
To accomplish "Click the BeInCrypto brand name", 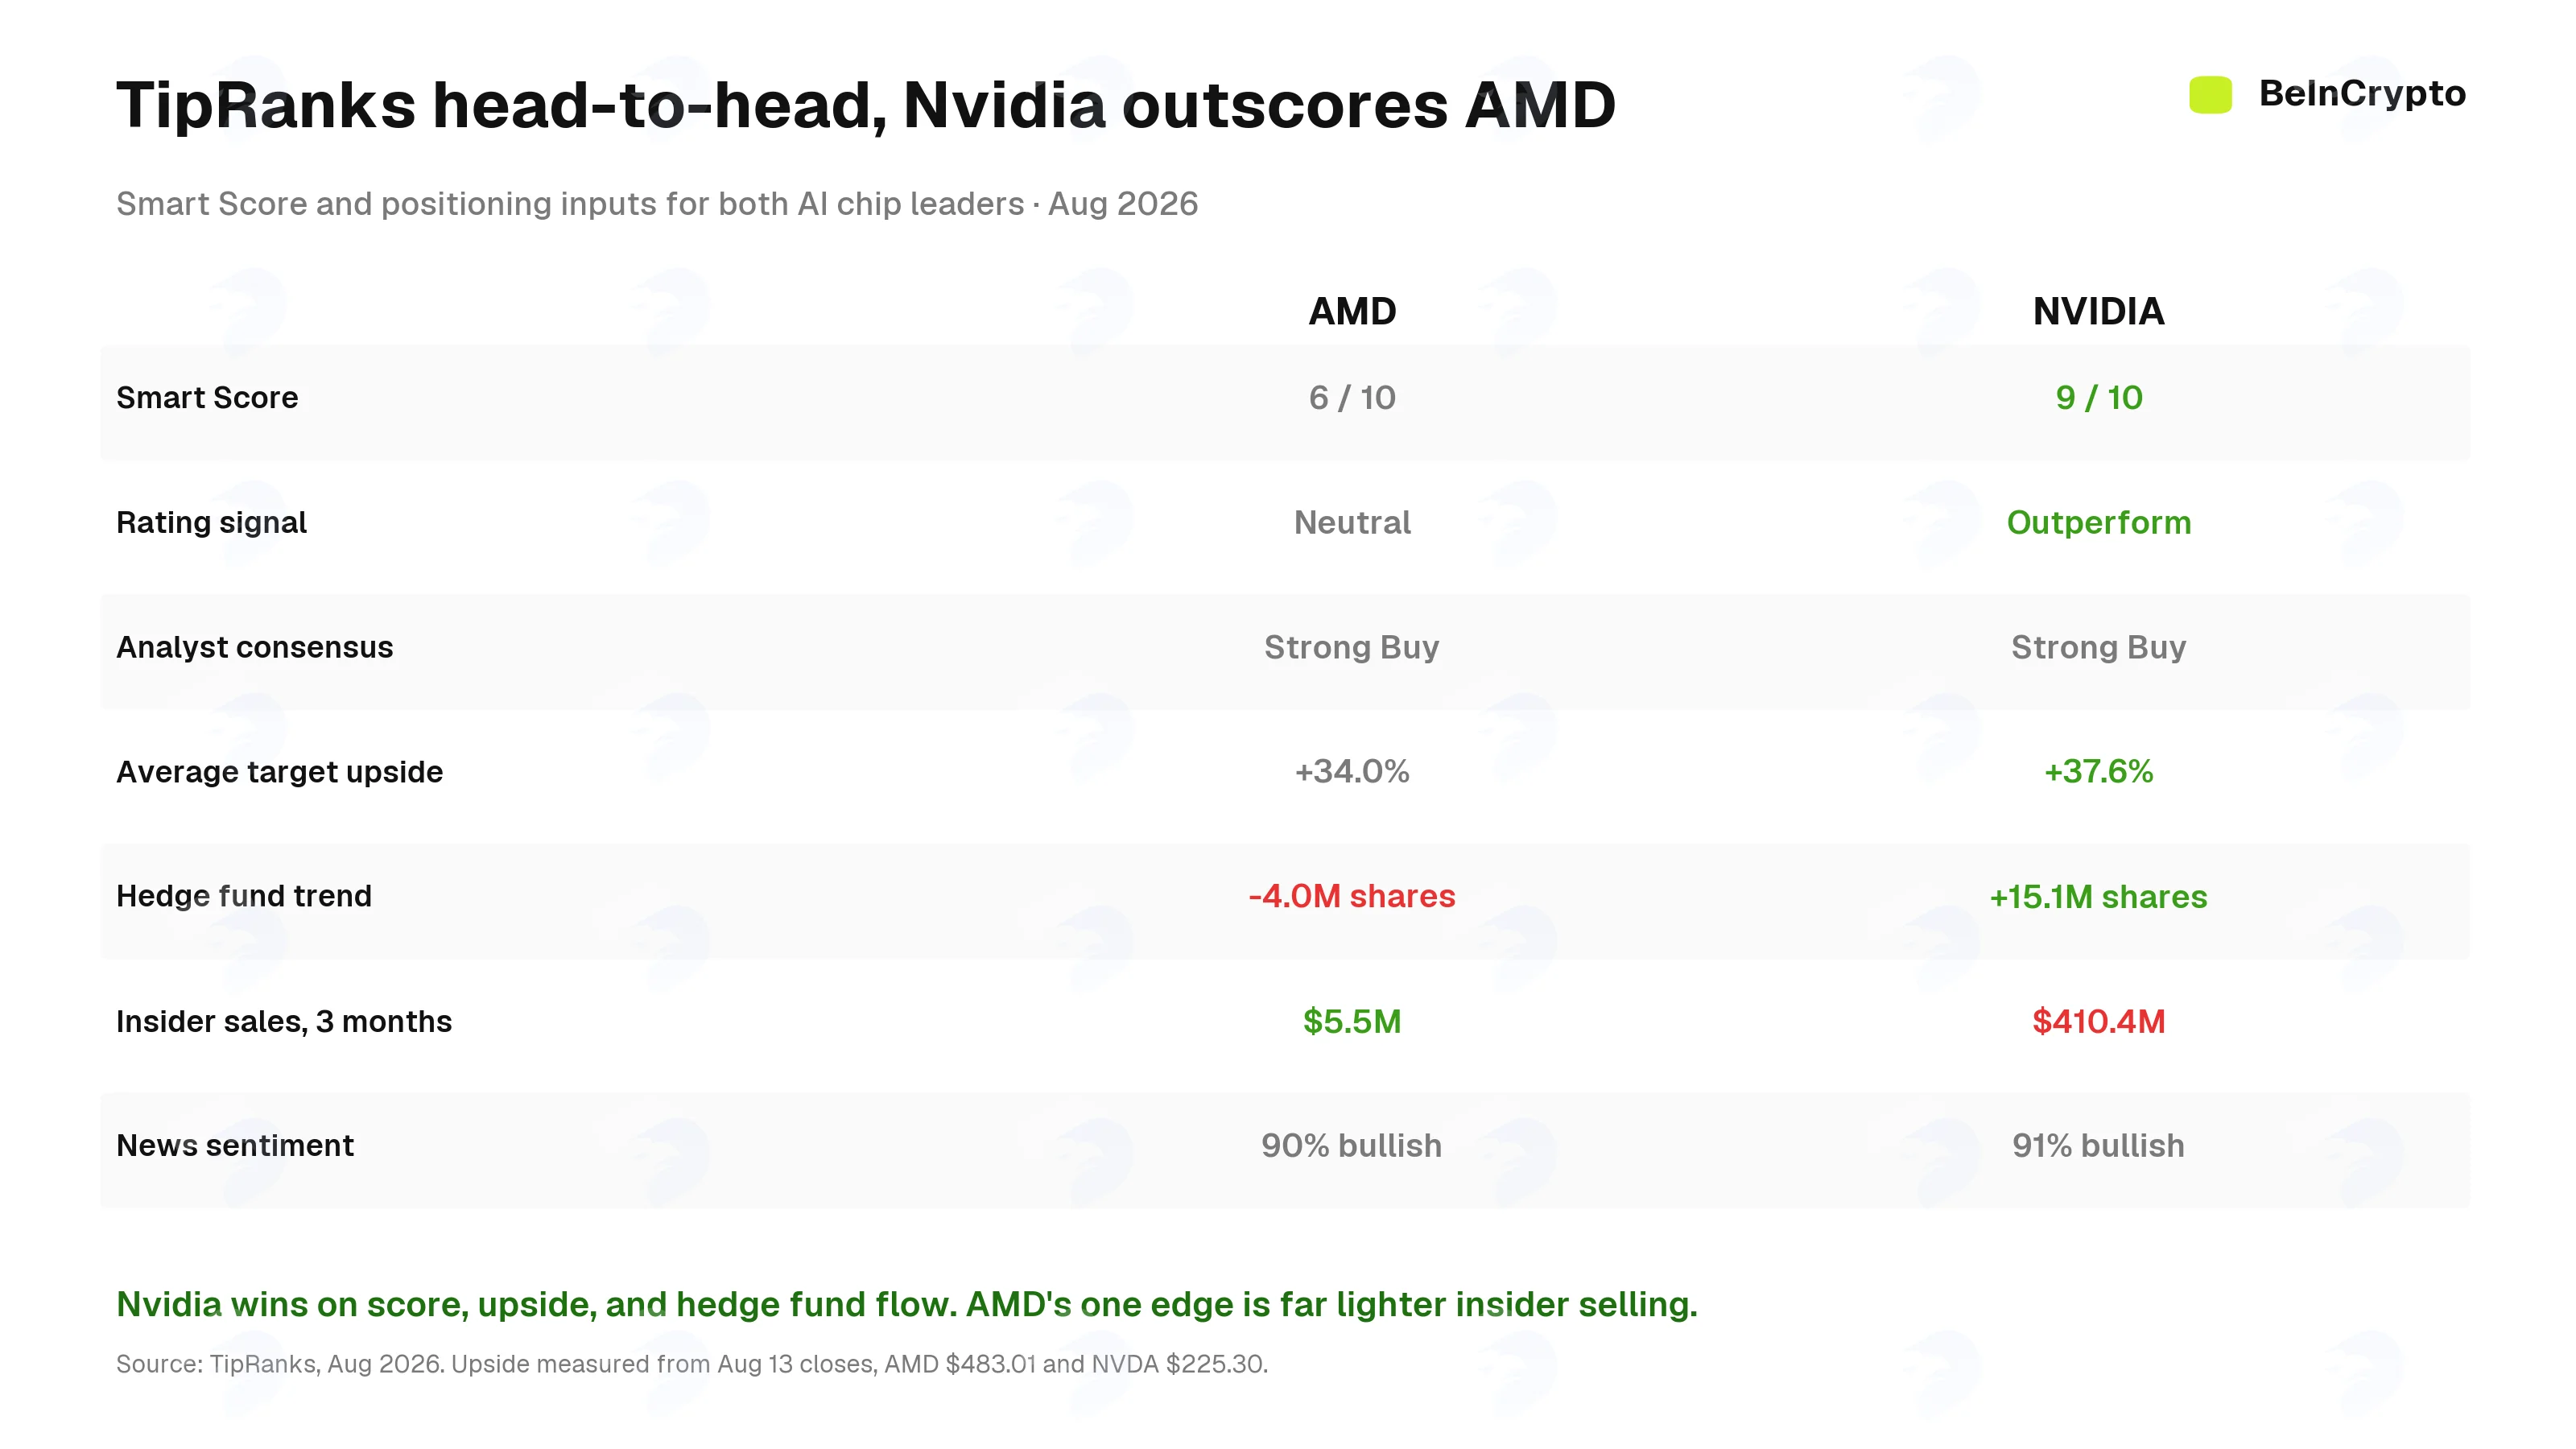I will point(2362,94).
